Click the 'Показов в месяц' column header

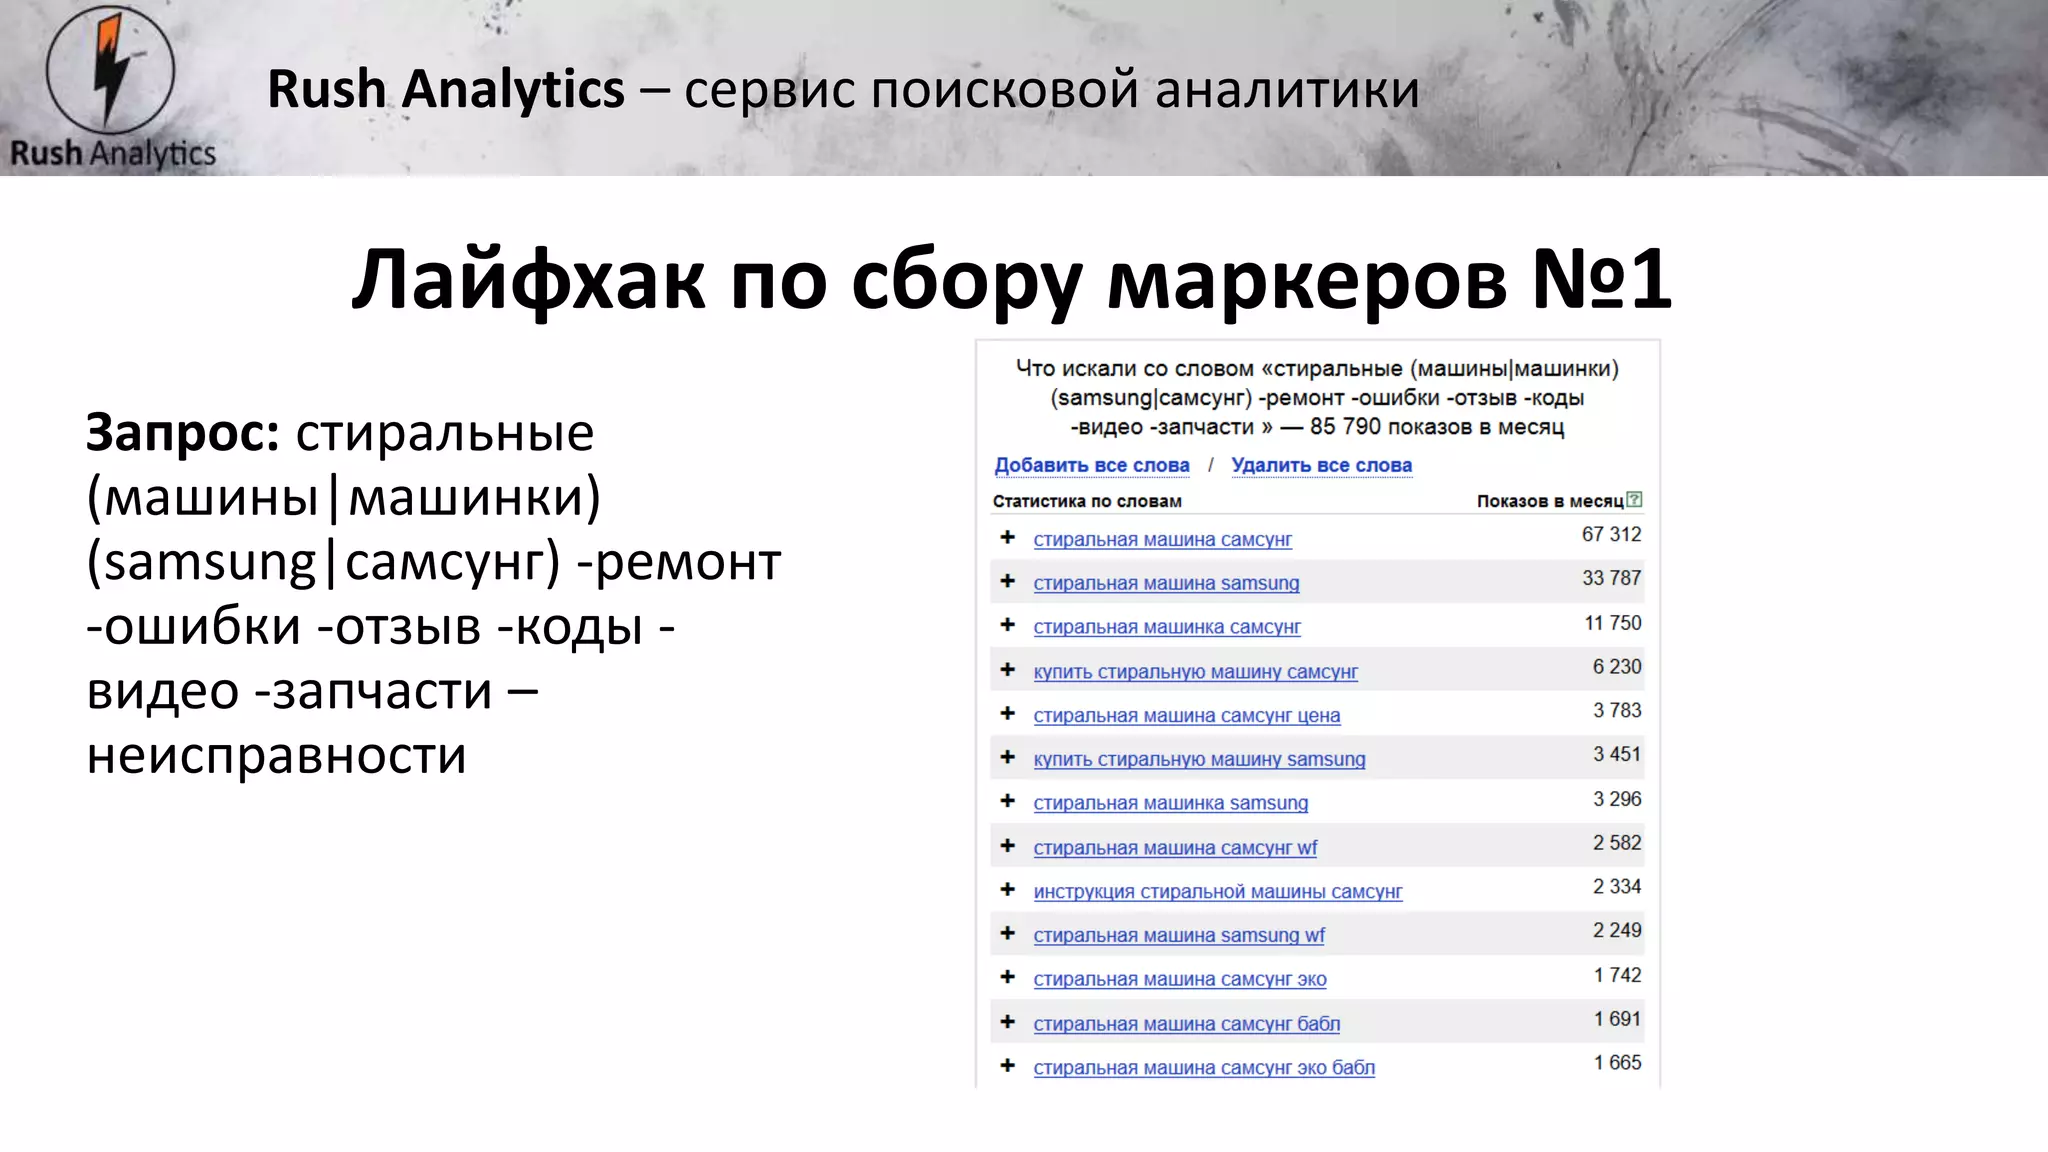1550,501
